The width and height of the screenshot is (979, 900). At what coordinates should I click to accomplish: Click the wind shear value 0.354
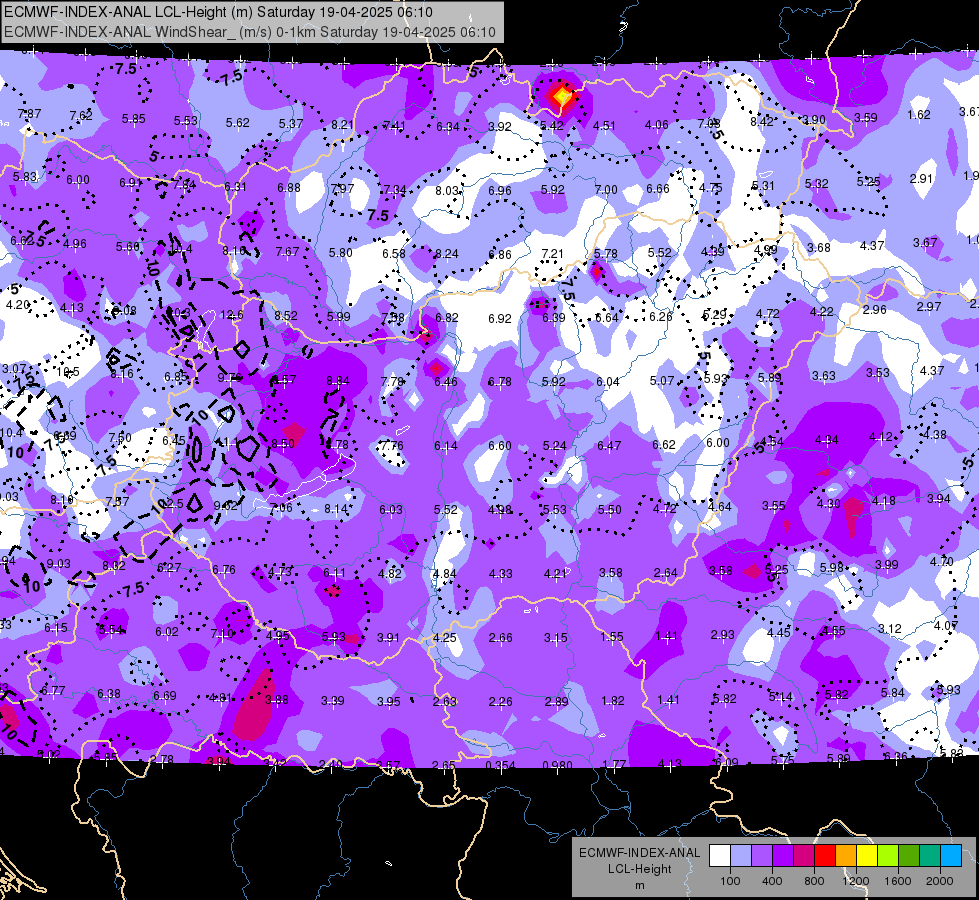[x=501, y=765]
